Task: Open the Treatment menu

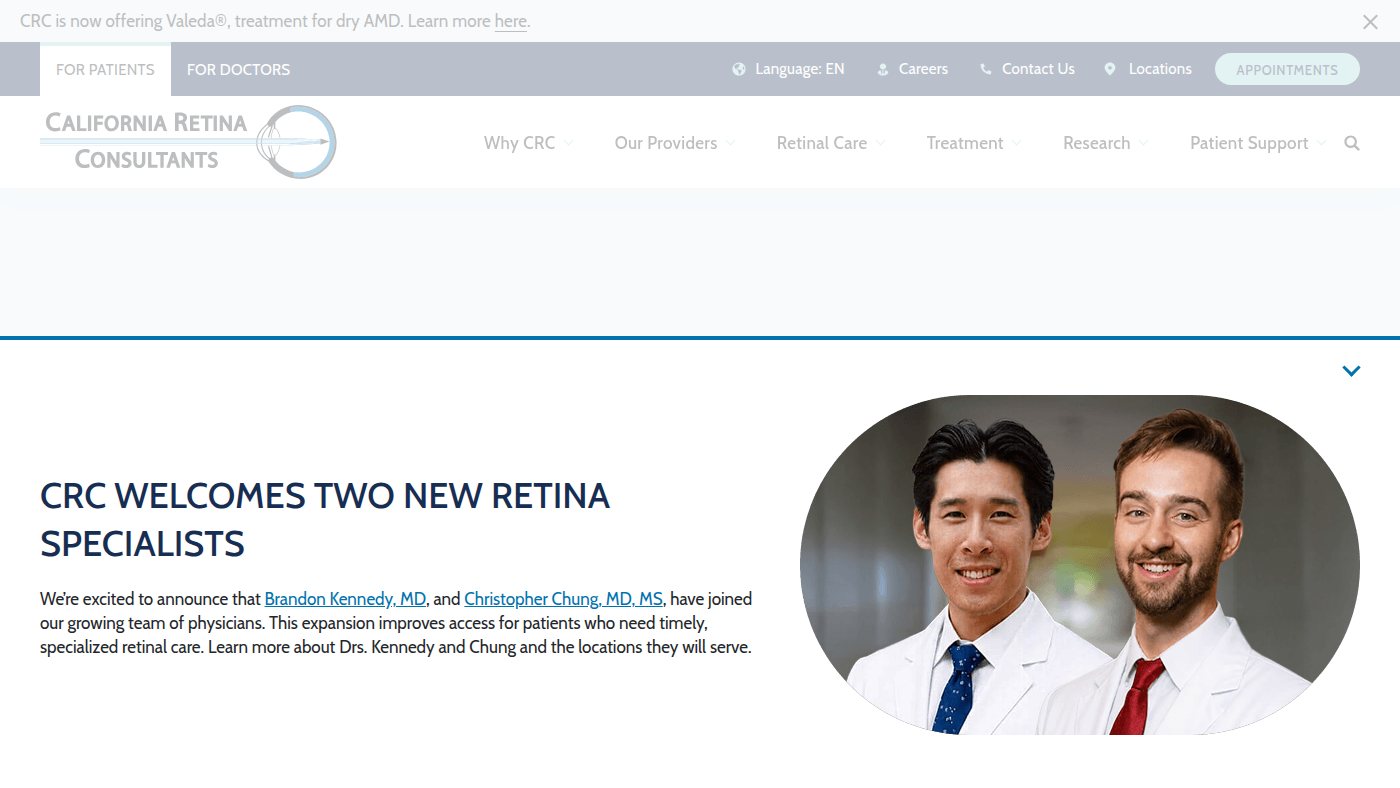Action: [965, 143]
